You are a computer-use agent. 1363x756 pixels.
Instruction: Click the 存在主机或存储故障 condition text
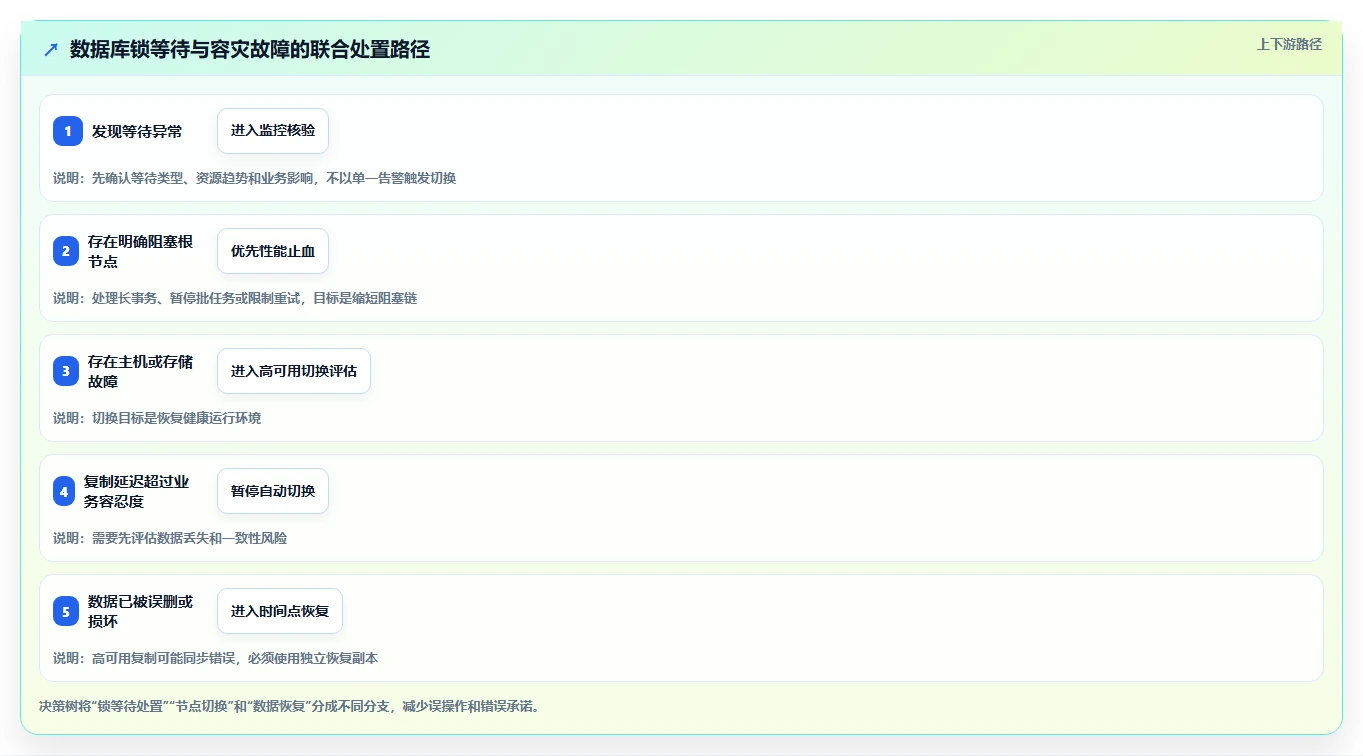(x=141, y=371)
